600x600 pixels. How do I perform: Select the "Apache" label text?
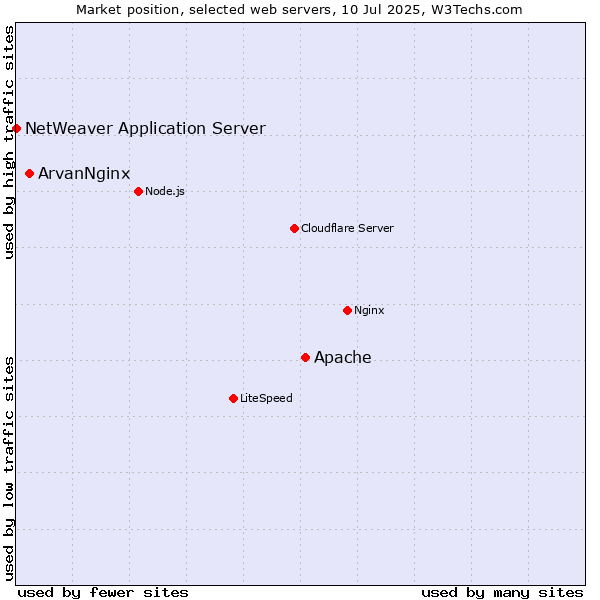point(342,357)
